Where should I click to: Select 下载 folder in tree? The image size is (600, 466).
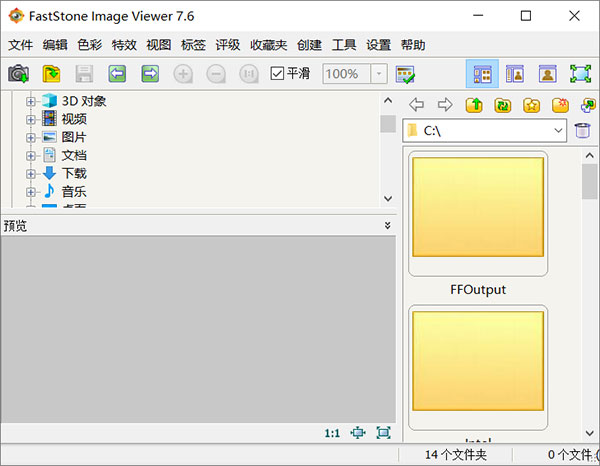pos(74,173)
